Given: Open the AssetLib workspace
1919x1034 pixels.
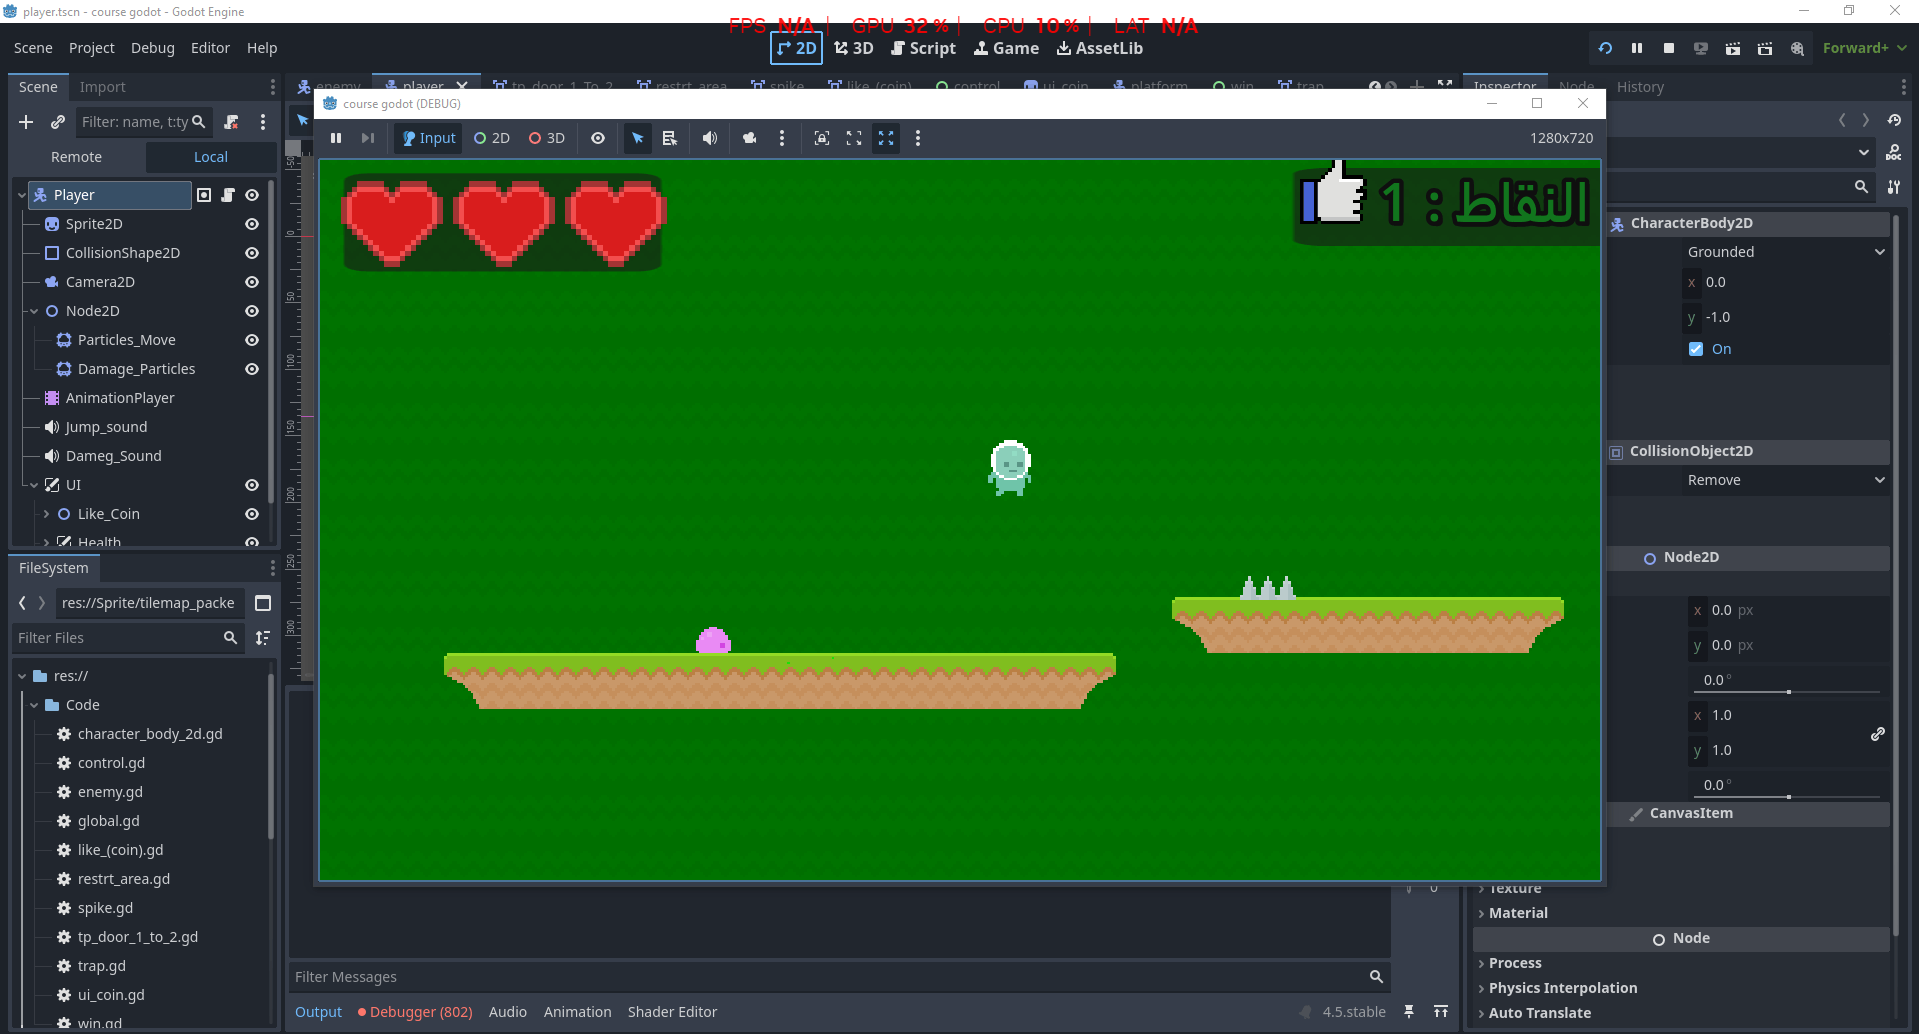Looking at the screenshot, I should [x=1099, y=48].
